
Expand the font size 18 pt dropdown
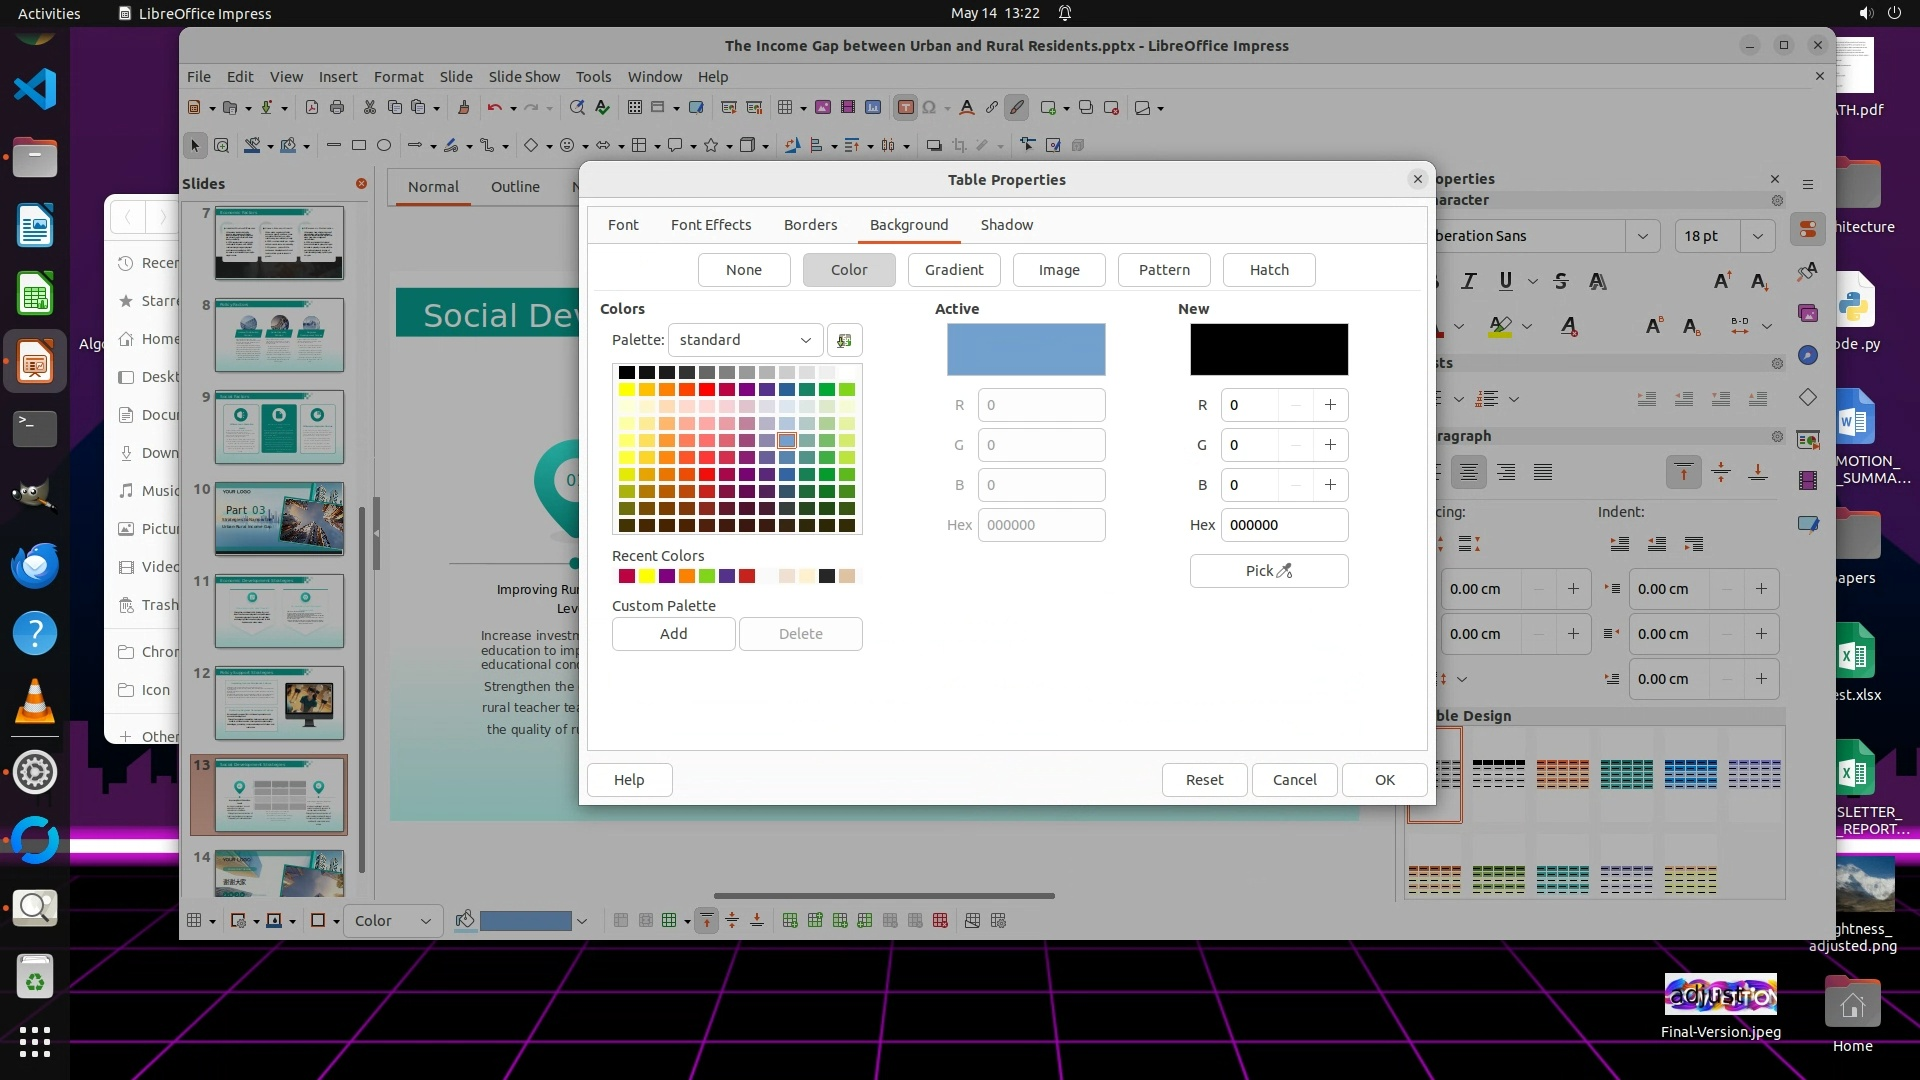point(1757,236)
